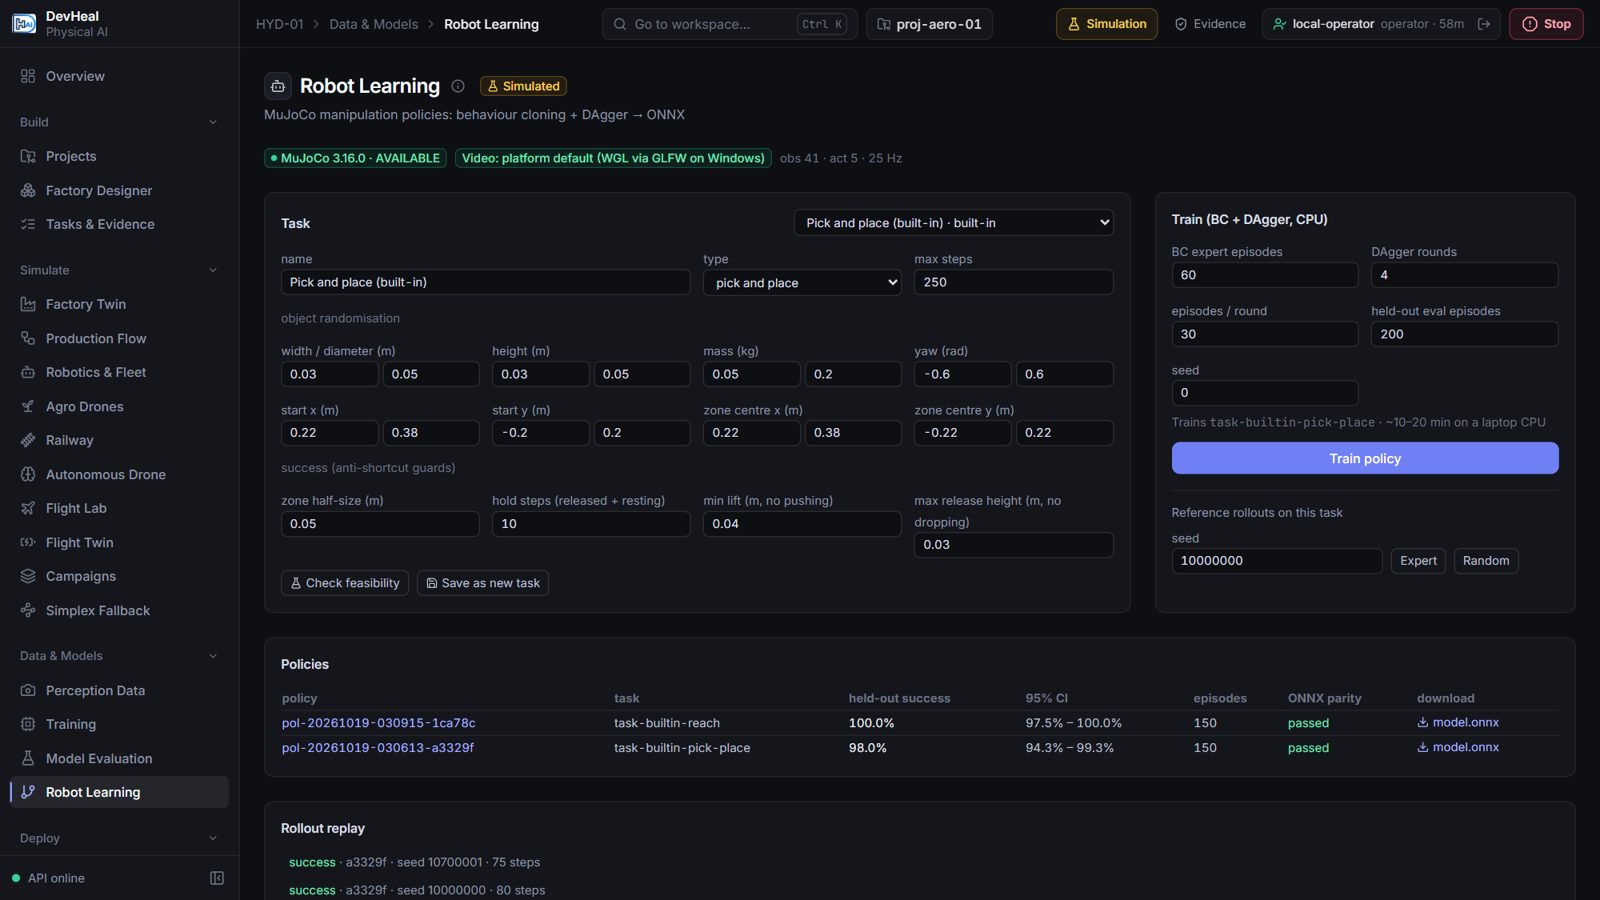Click the max steps input field
The image size is (1600, 900).
pyautogui.click(x=1013, y=282)
